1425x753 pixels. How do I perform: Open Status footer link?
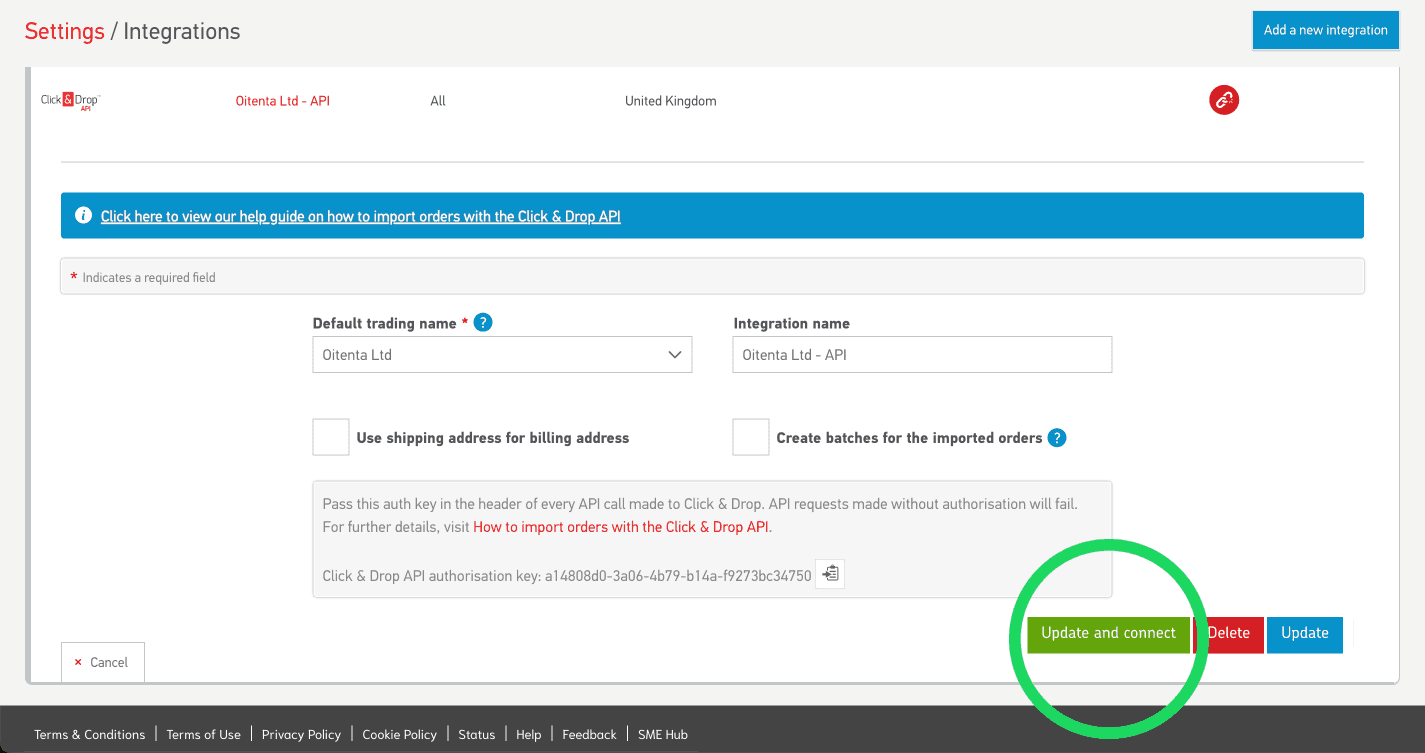coord(477,734)
